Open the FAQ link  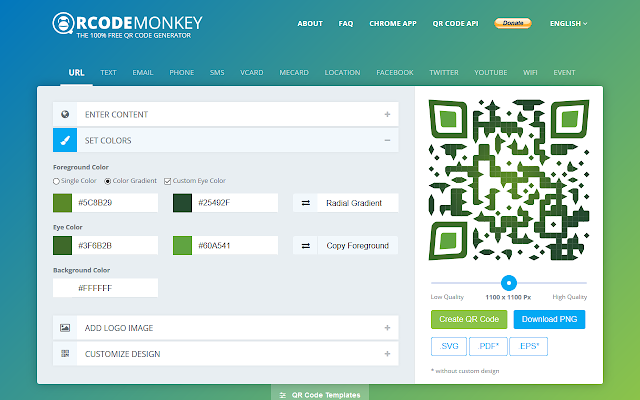[x=346, y=24]
